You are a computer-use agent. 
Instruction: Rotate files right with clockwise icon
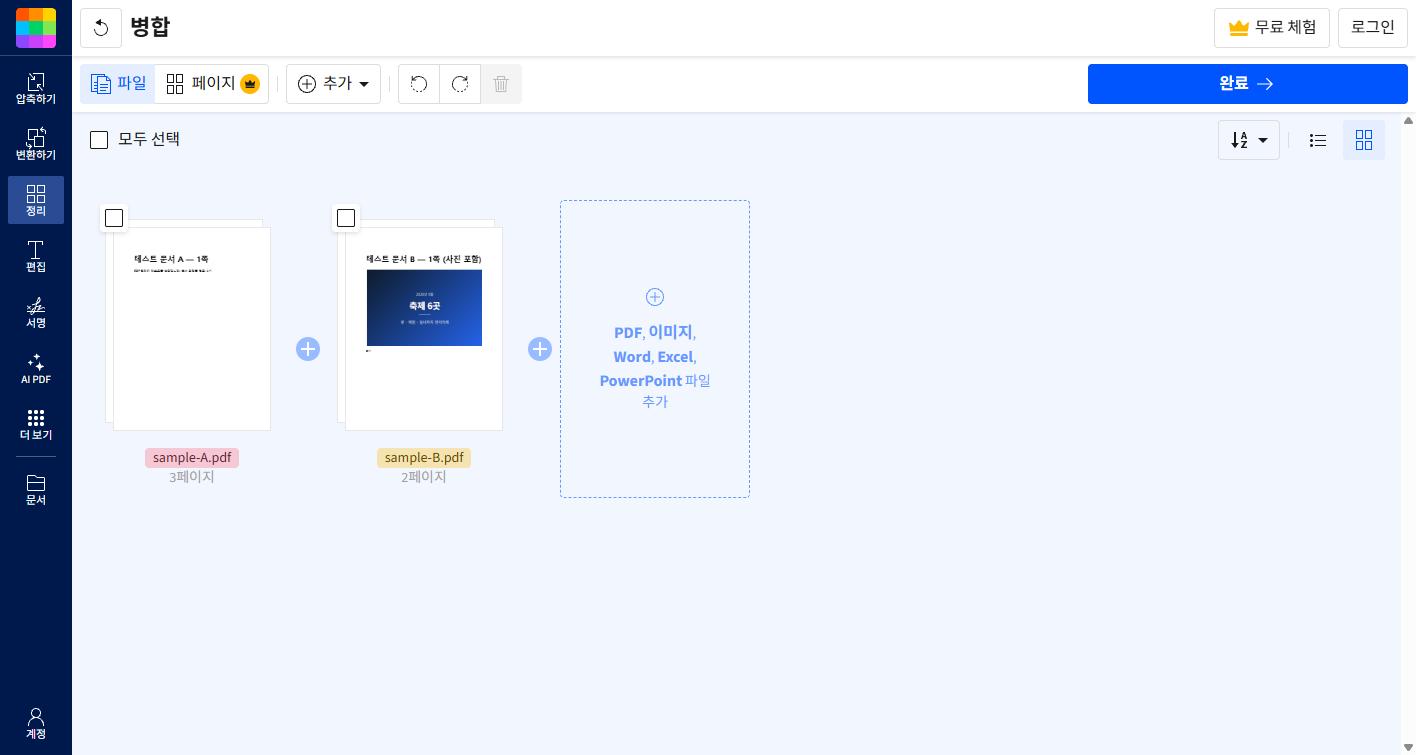click(x=460, y=84)
